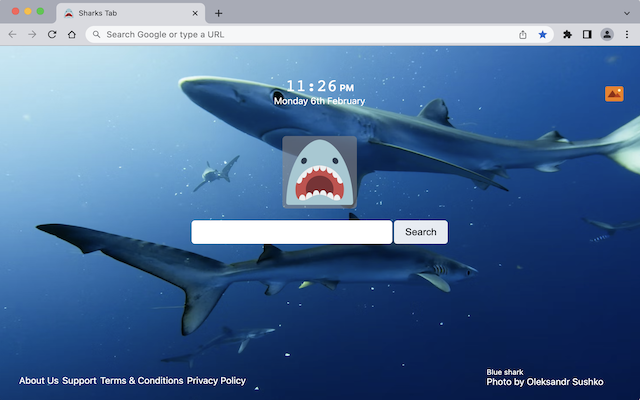The image size is (640, 400).
Task: Click the Search button
Action: 421,232
